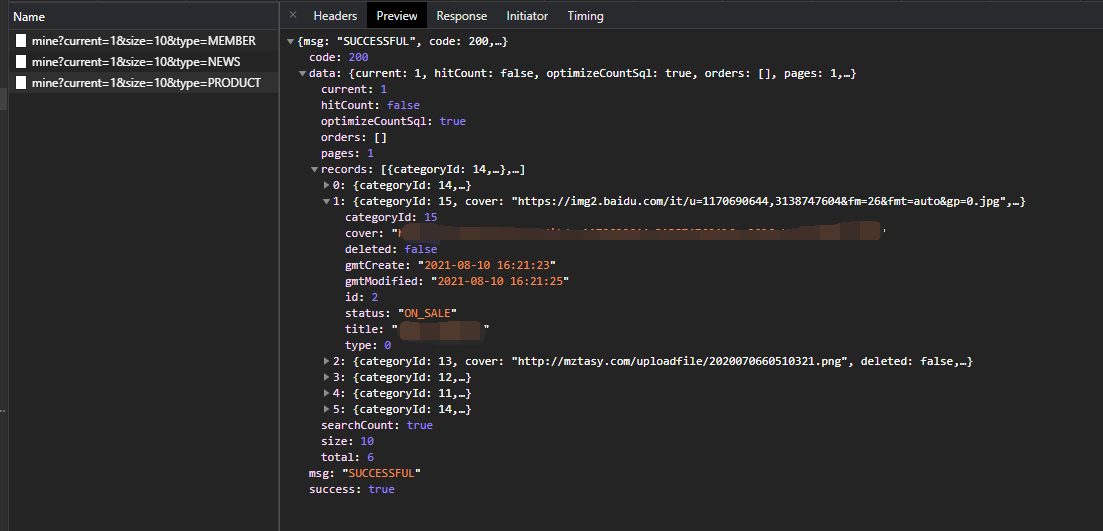This screenshot has width=1103, height=531.
Task: Collapse the root msg SUCCESSFUL object
Action: [x=291, y=42]
